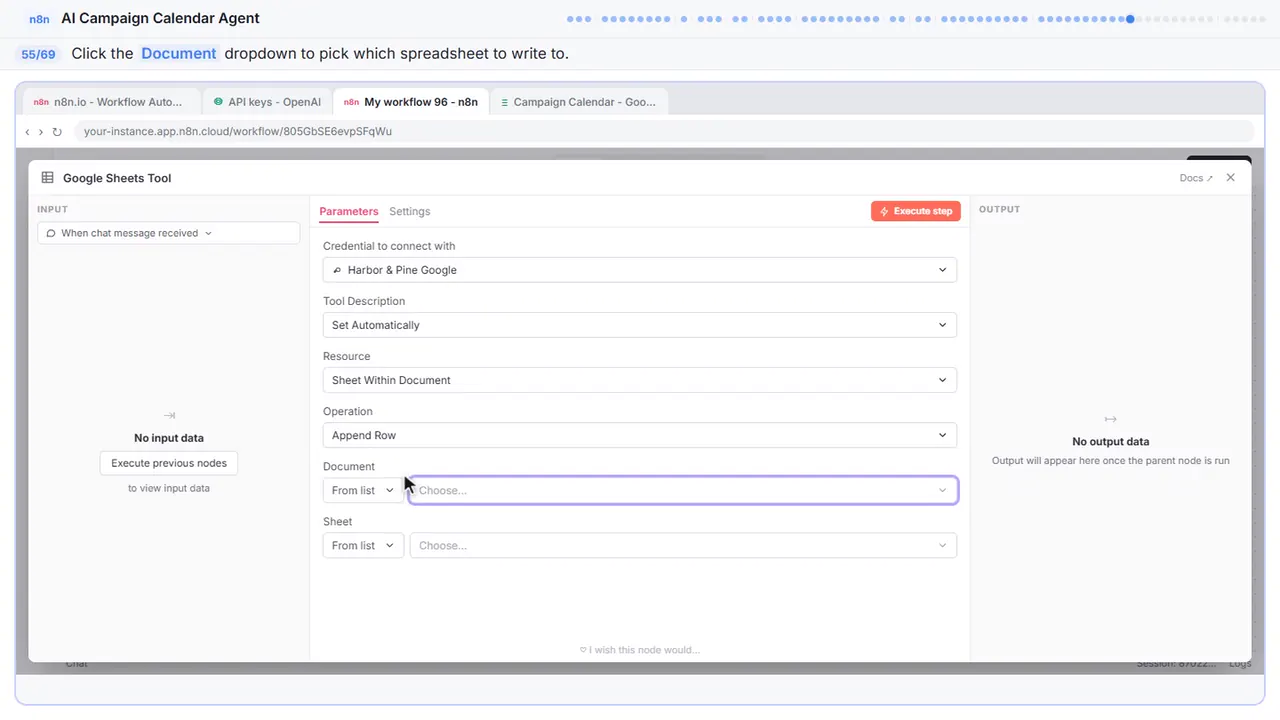
Task: Click Execute previous nodes button
Action: point(169,463)
